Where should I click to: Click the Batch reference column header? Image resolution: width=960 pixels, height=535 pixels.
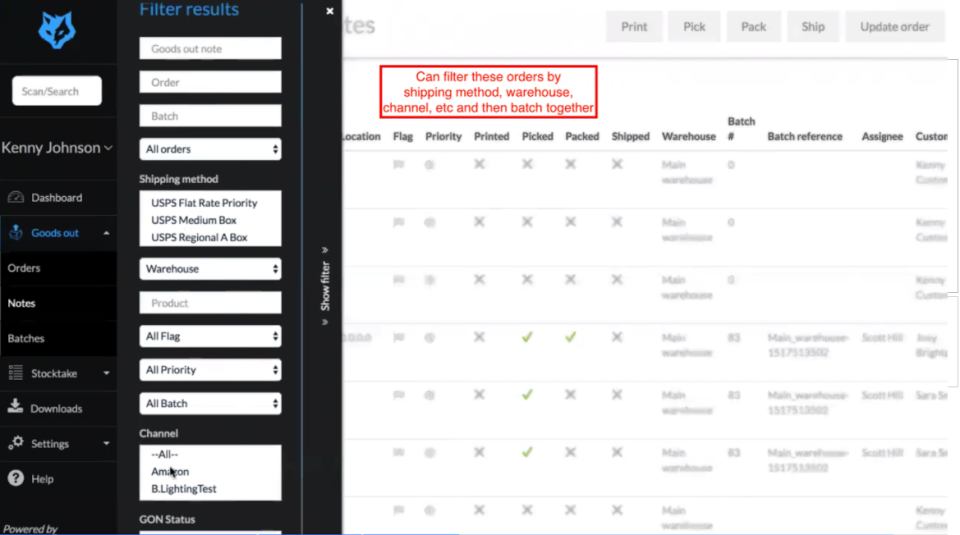pos(804,136)
